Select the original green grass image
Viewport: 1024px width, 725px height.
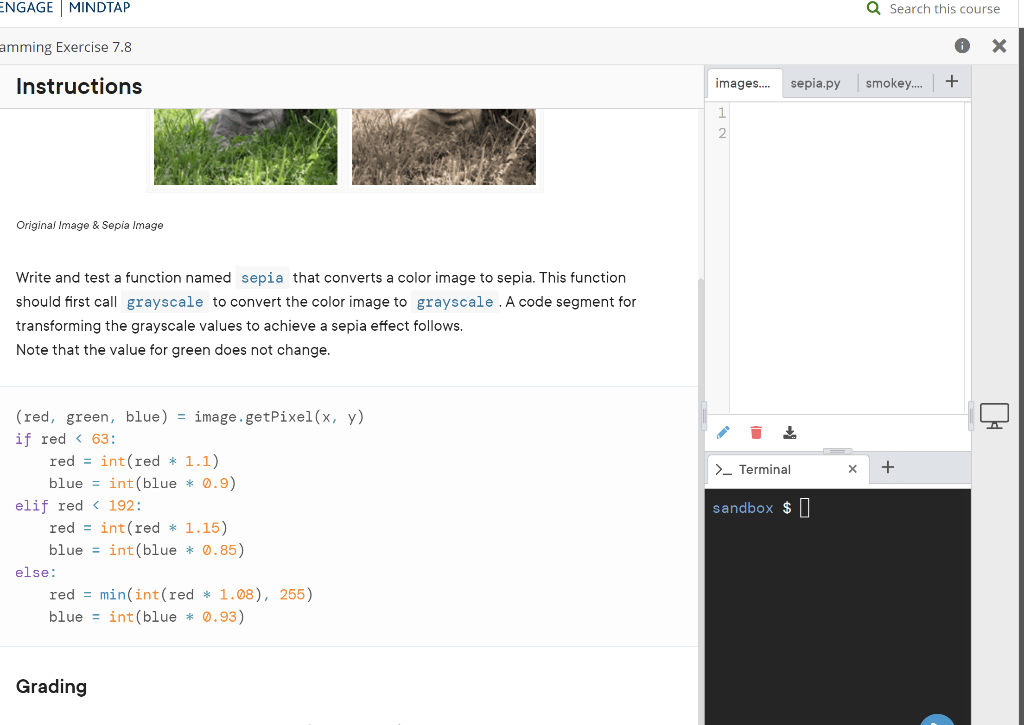coord(245,145)
